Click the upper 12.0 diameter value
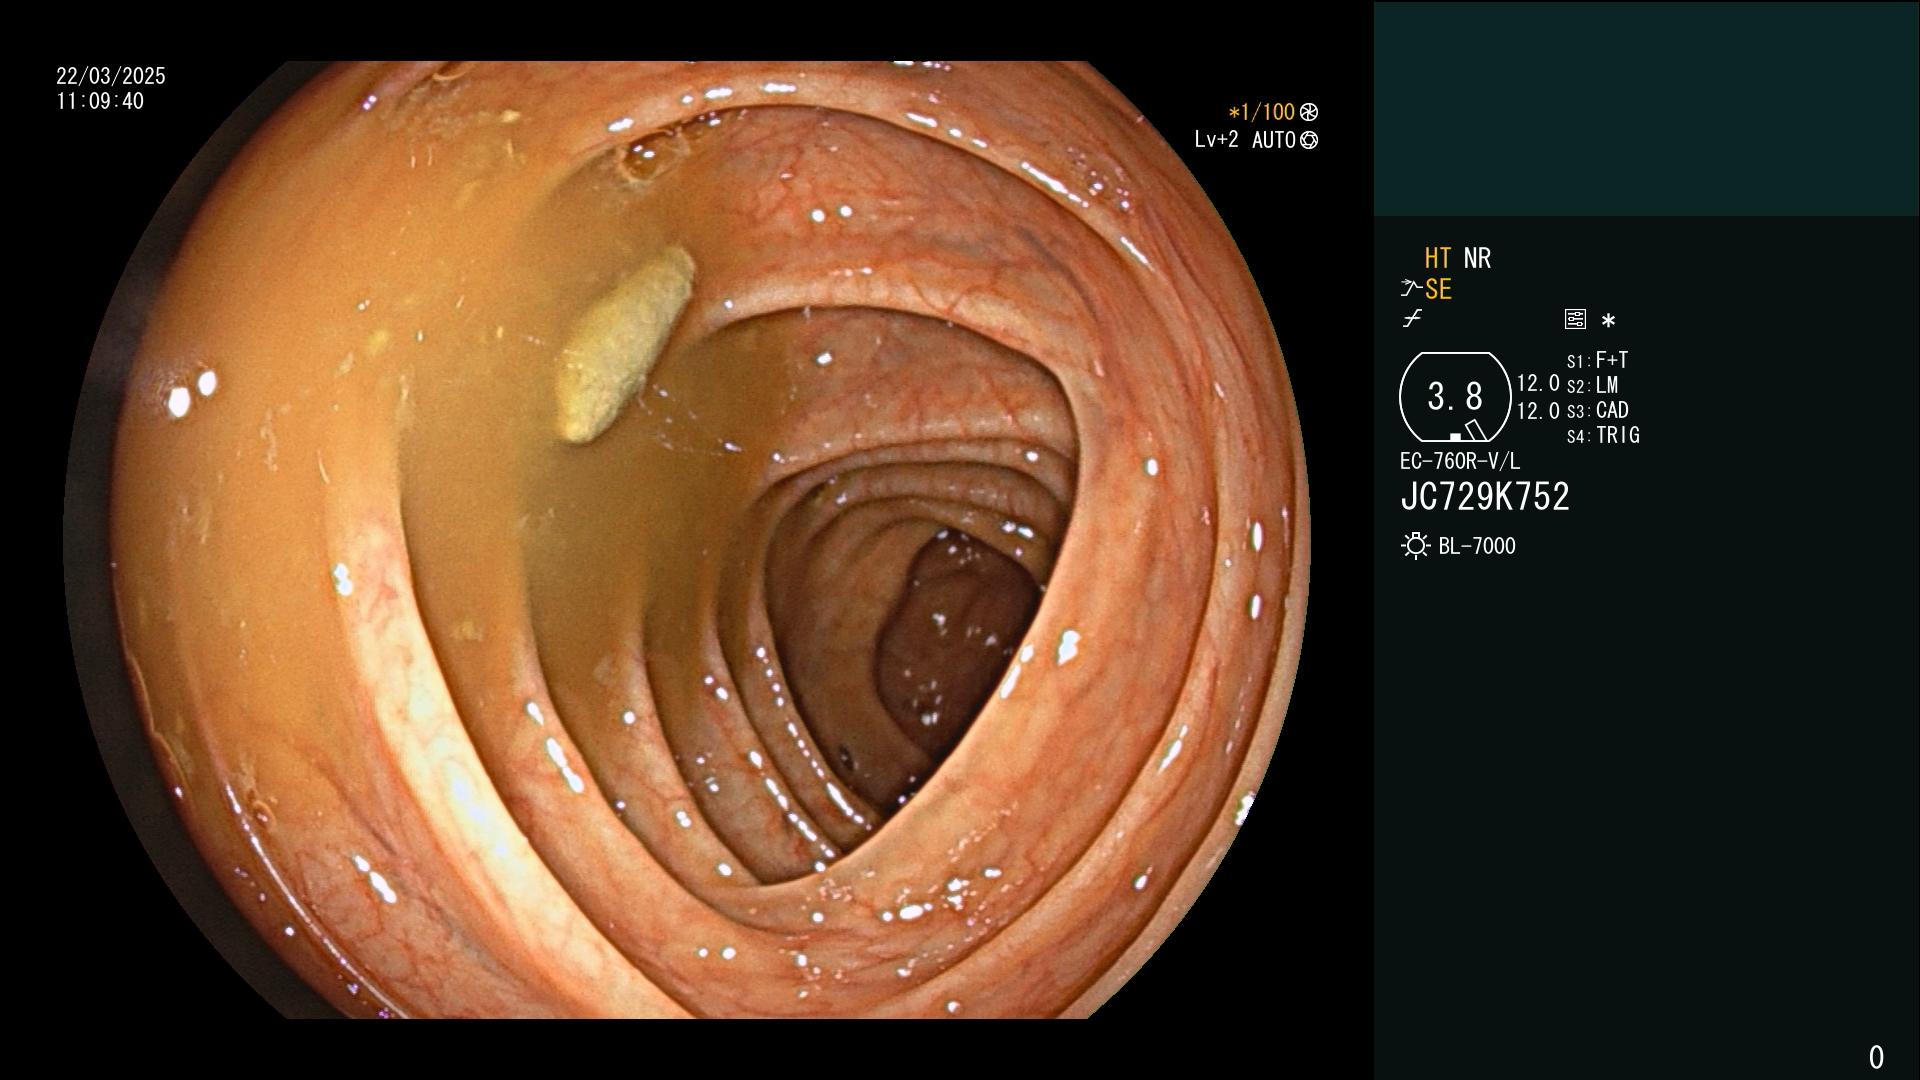The height and width of the screenshot is (1080, 1920). pyautogui.click(x=1538, y=383)
